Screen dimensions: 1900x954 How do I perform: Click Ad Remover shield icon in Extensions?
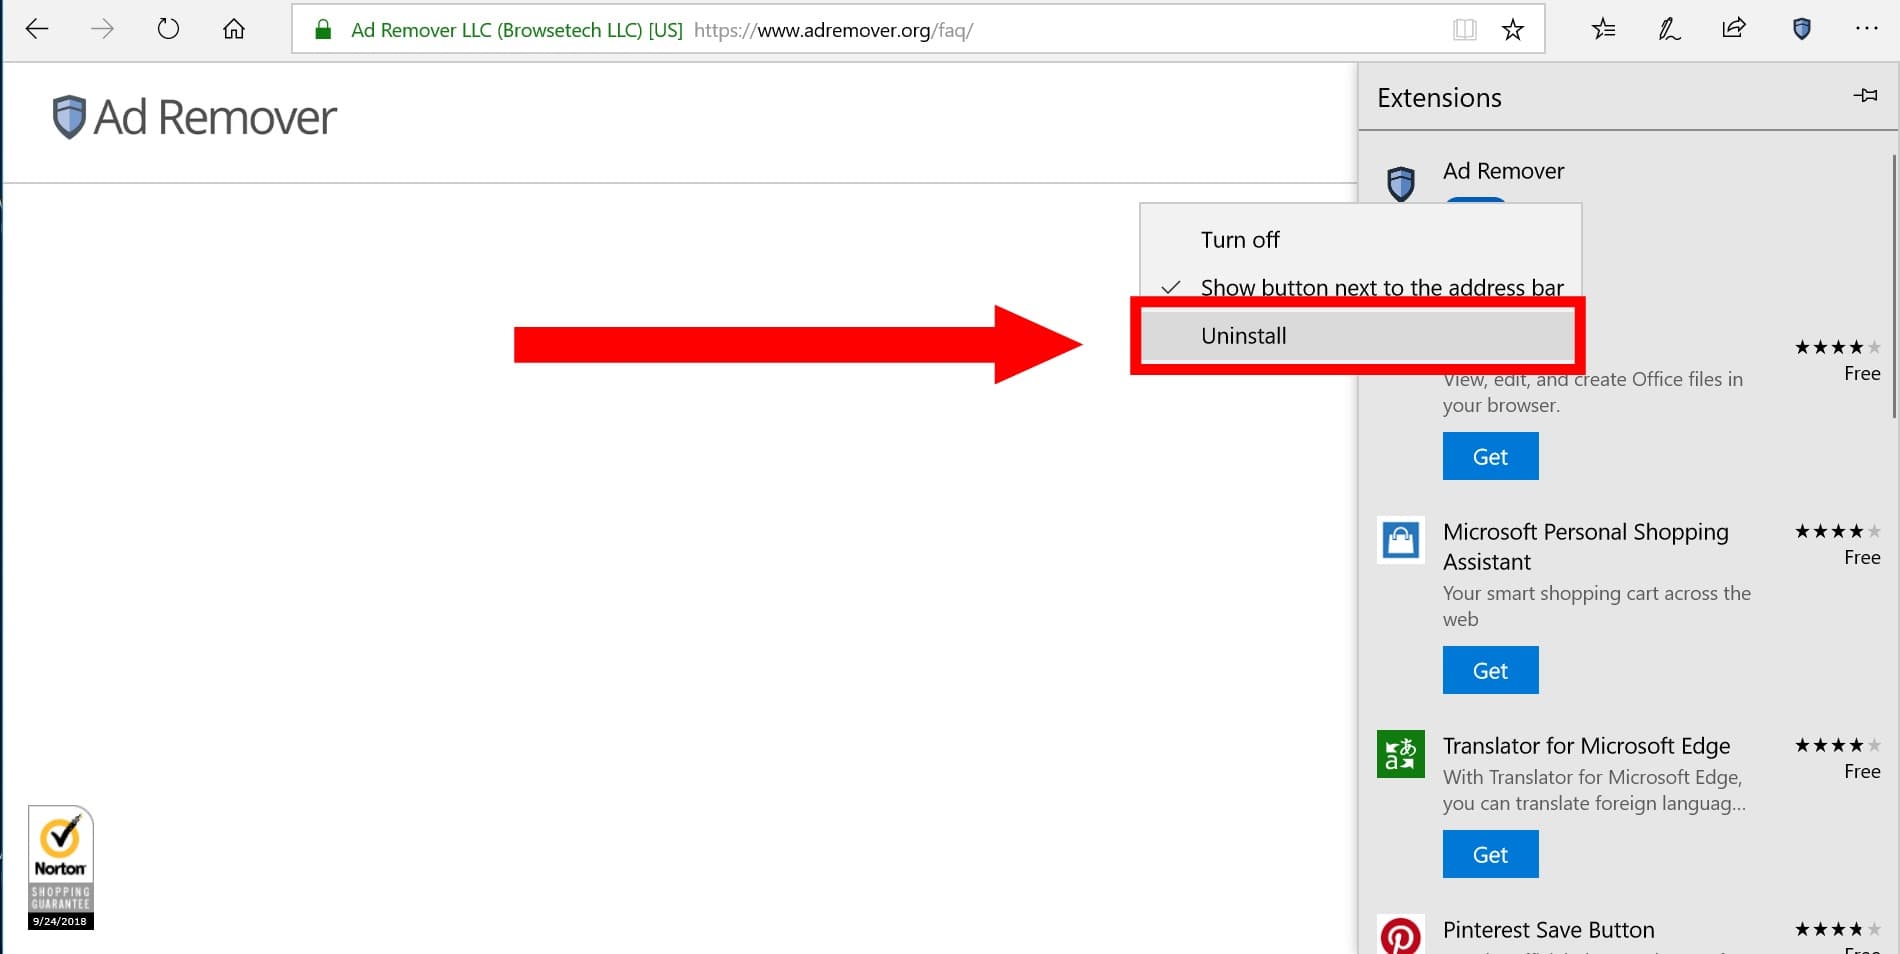point(1401,184)
